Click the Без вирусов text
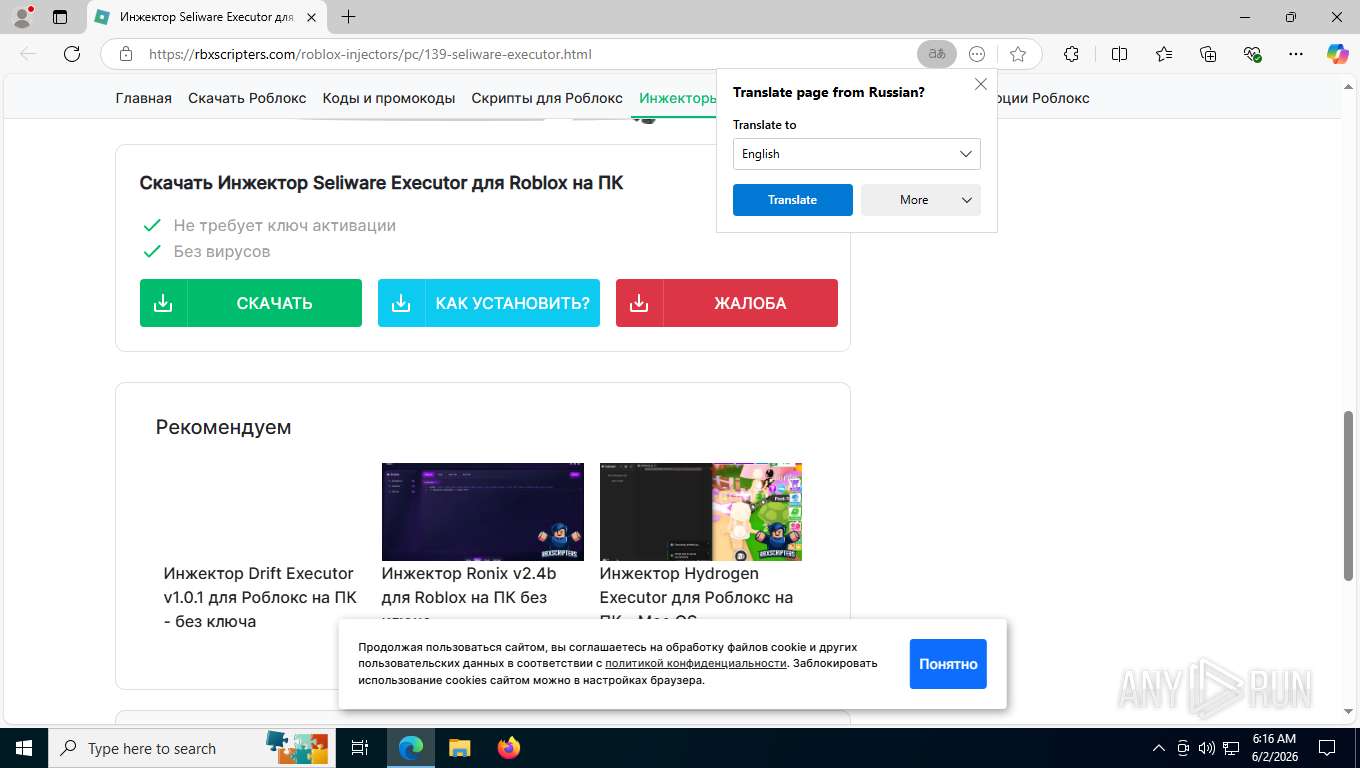 tap(222, 252)
